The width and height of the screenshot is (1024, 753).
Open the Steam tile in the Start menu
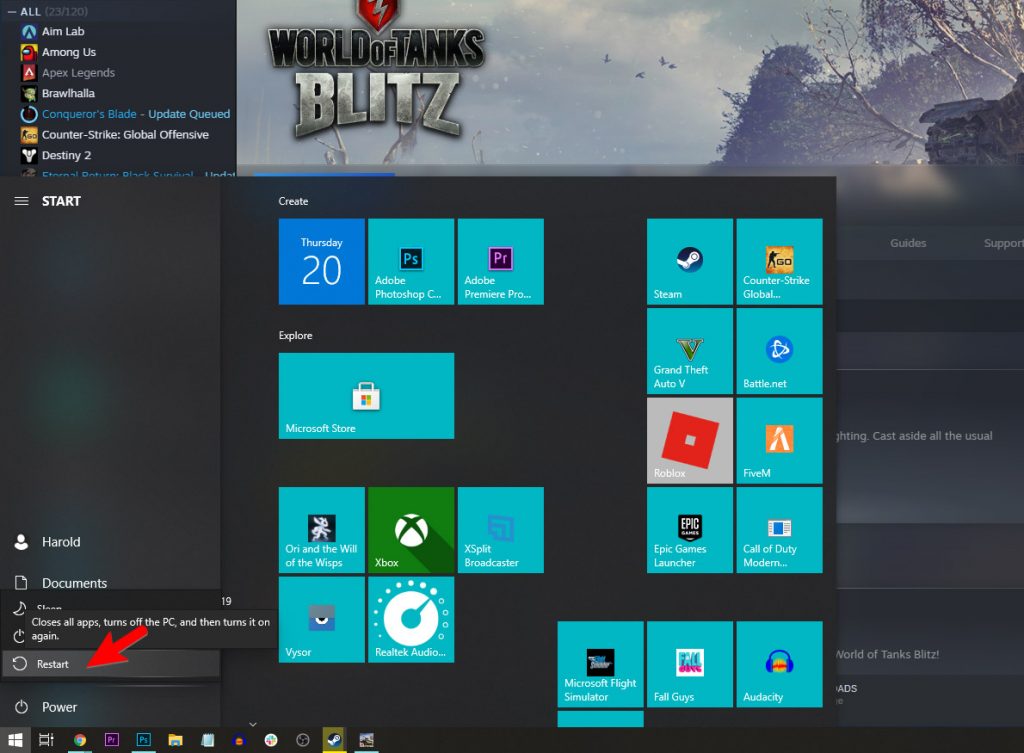690,261
